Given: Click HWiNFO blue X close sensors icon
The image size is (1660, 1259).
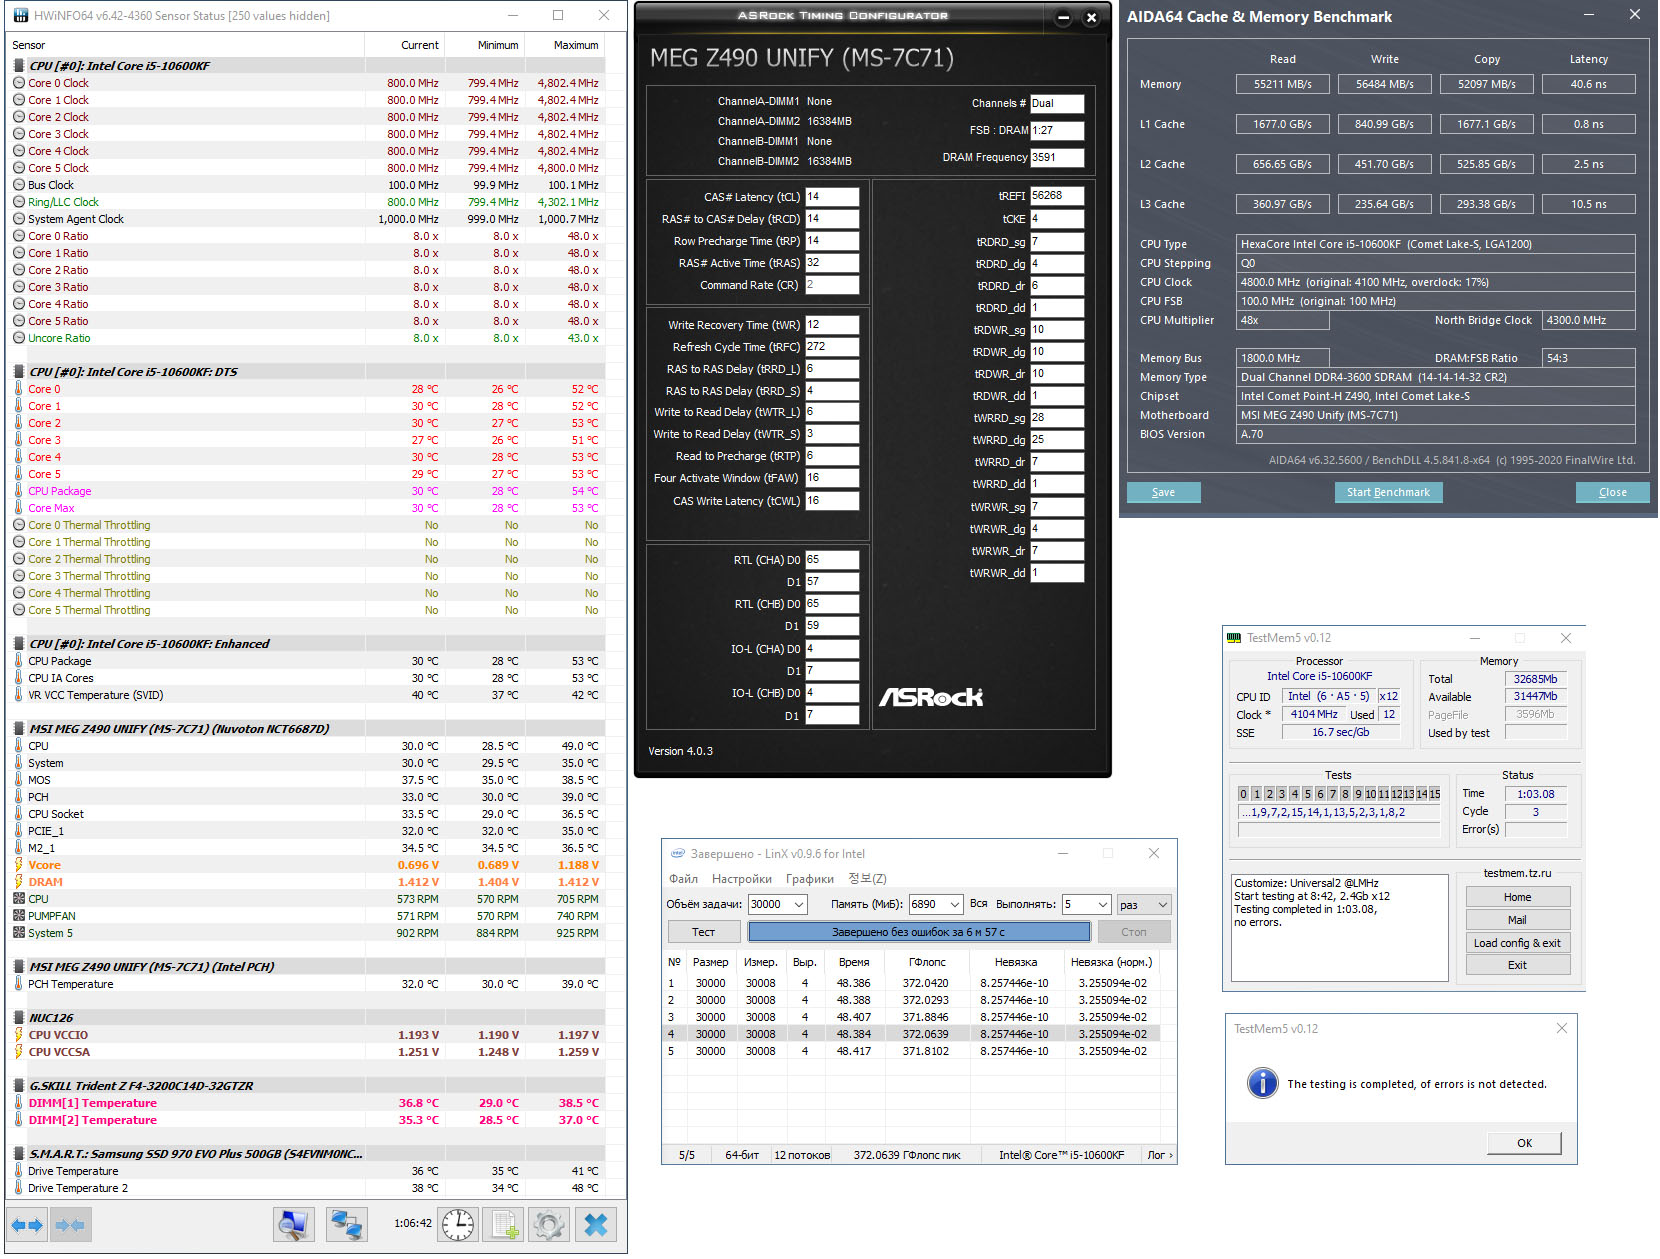Looking at the screenshot, I should coord(596,1225).
